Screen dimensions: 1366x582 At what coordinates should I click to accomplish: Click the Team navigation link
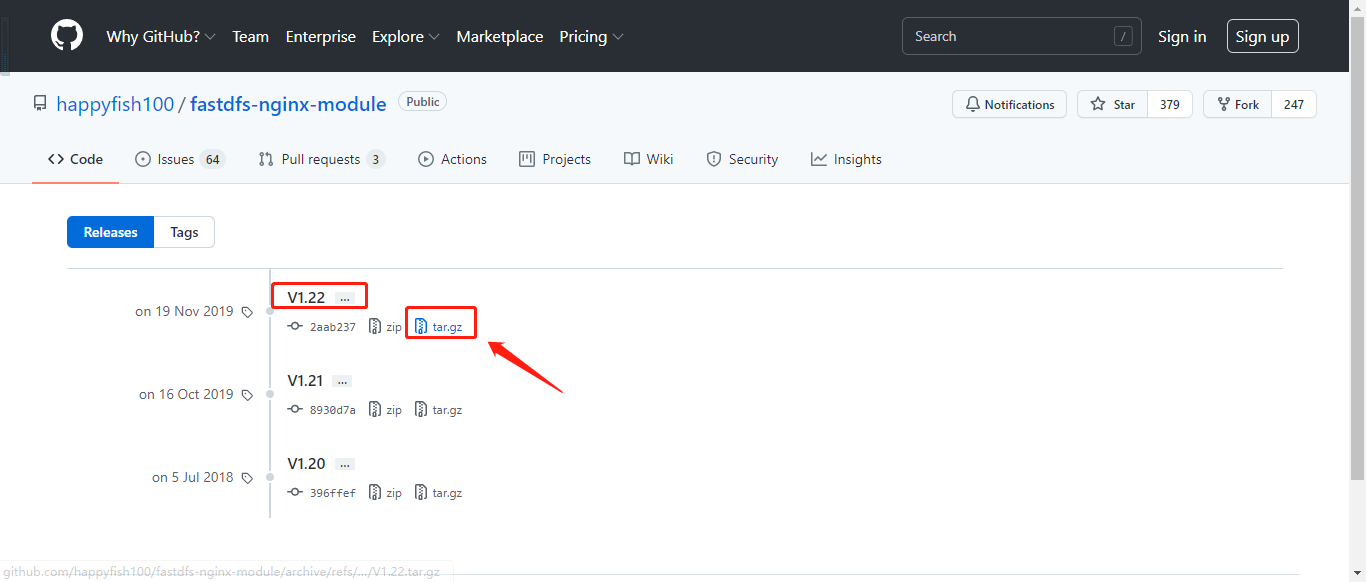coord(250,37)
